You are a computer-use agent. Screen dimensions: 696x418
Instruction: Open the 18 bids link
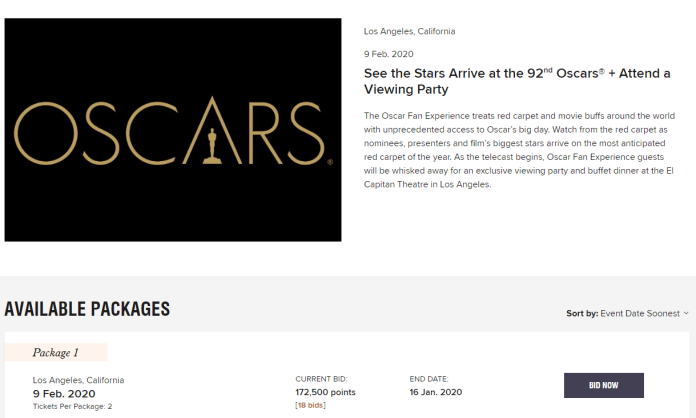point(310,405)
